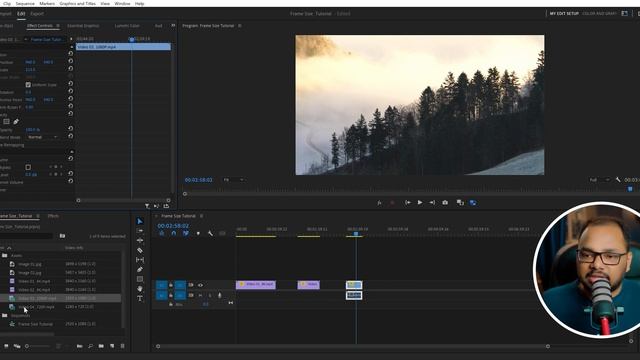Show overflow panel tabs chevron
The image size is (640, 360).
[173, 25]
